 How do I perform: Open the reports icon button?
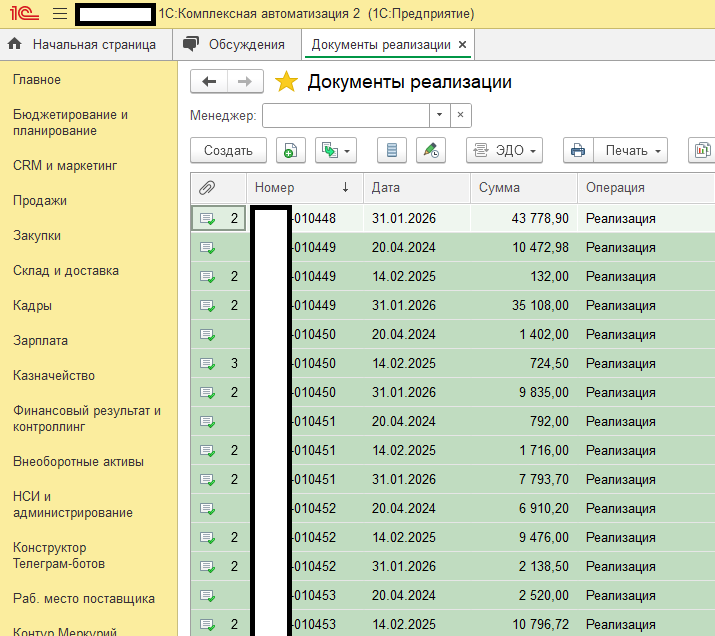coord(702,150)
